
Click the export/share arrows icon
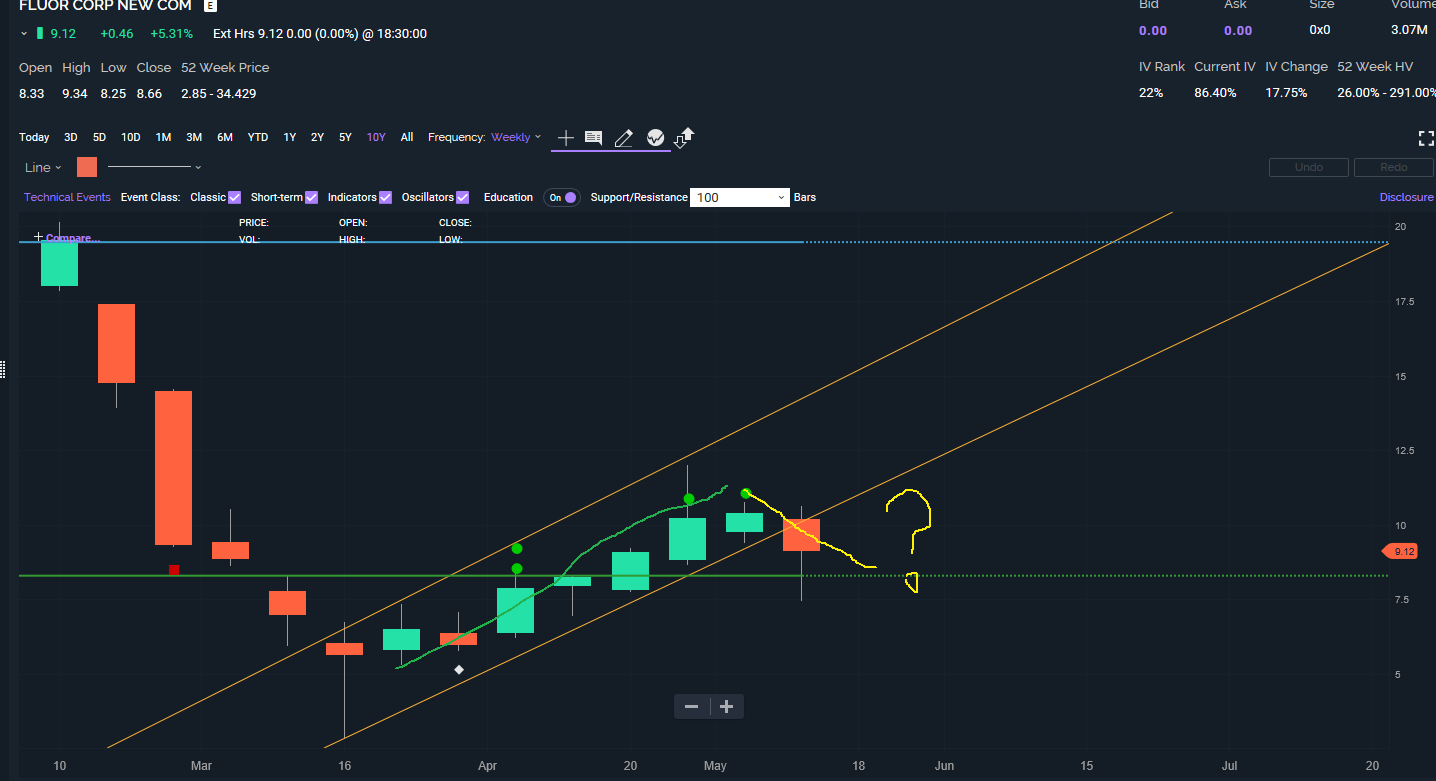(685, 138)
